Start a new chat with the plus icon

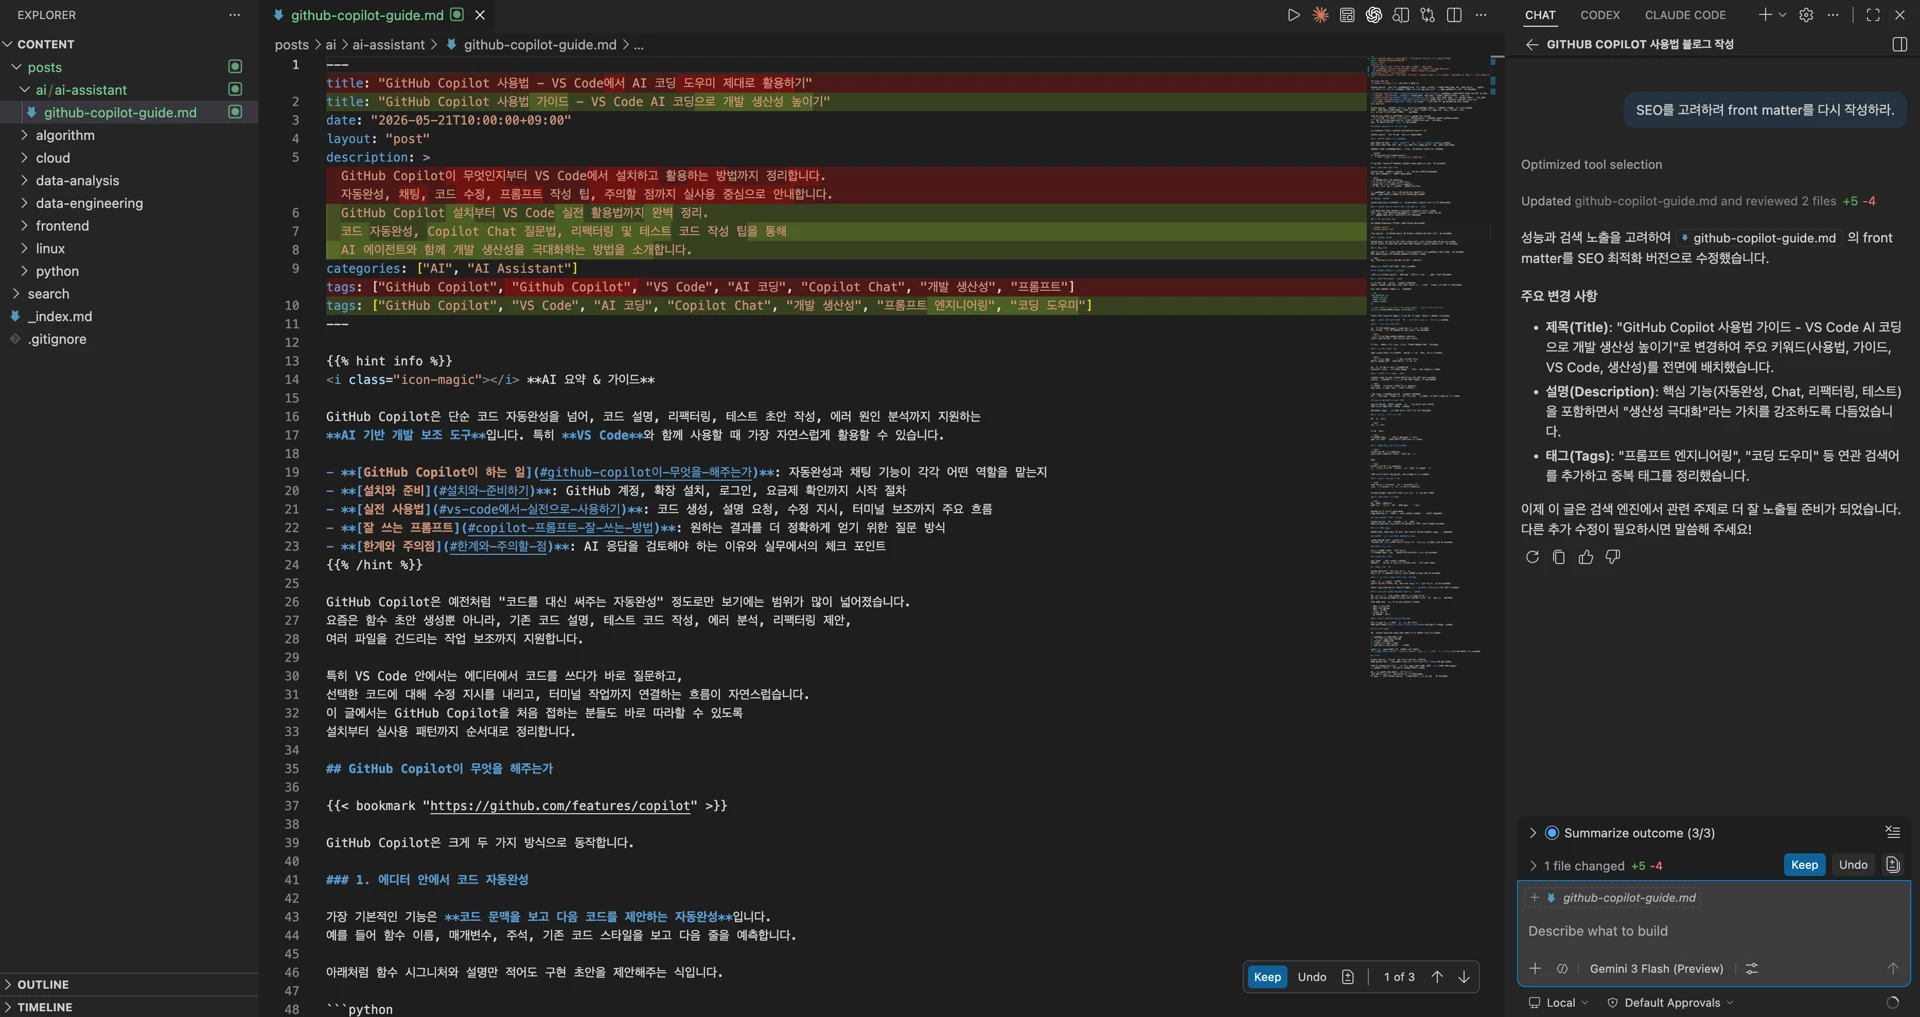click(1765, 15)
